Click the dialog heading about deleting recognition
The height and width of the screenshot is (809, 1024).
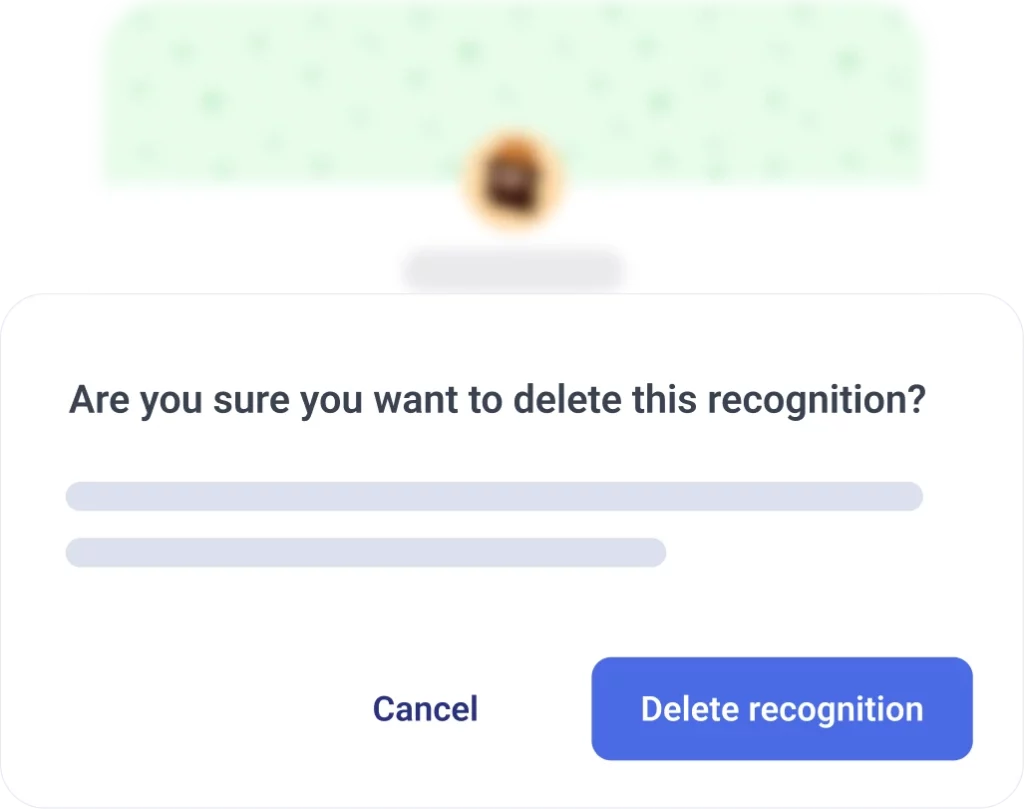[x=497, y=401]
